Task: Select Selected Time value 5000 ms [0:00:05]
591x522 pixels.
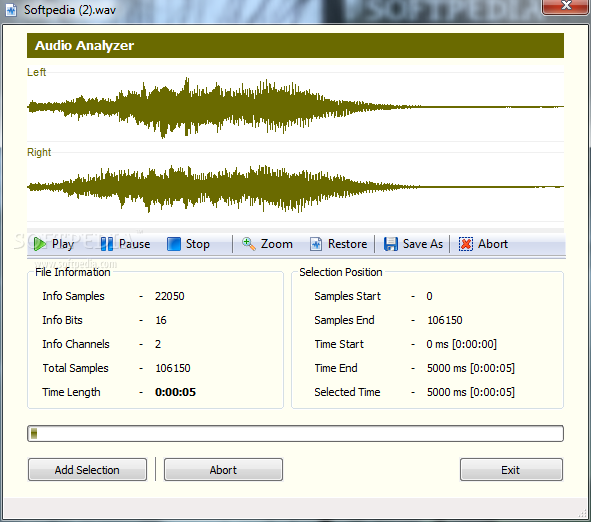Action: (471, 392)
